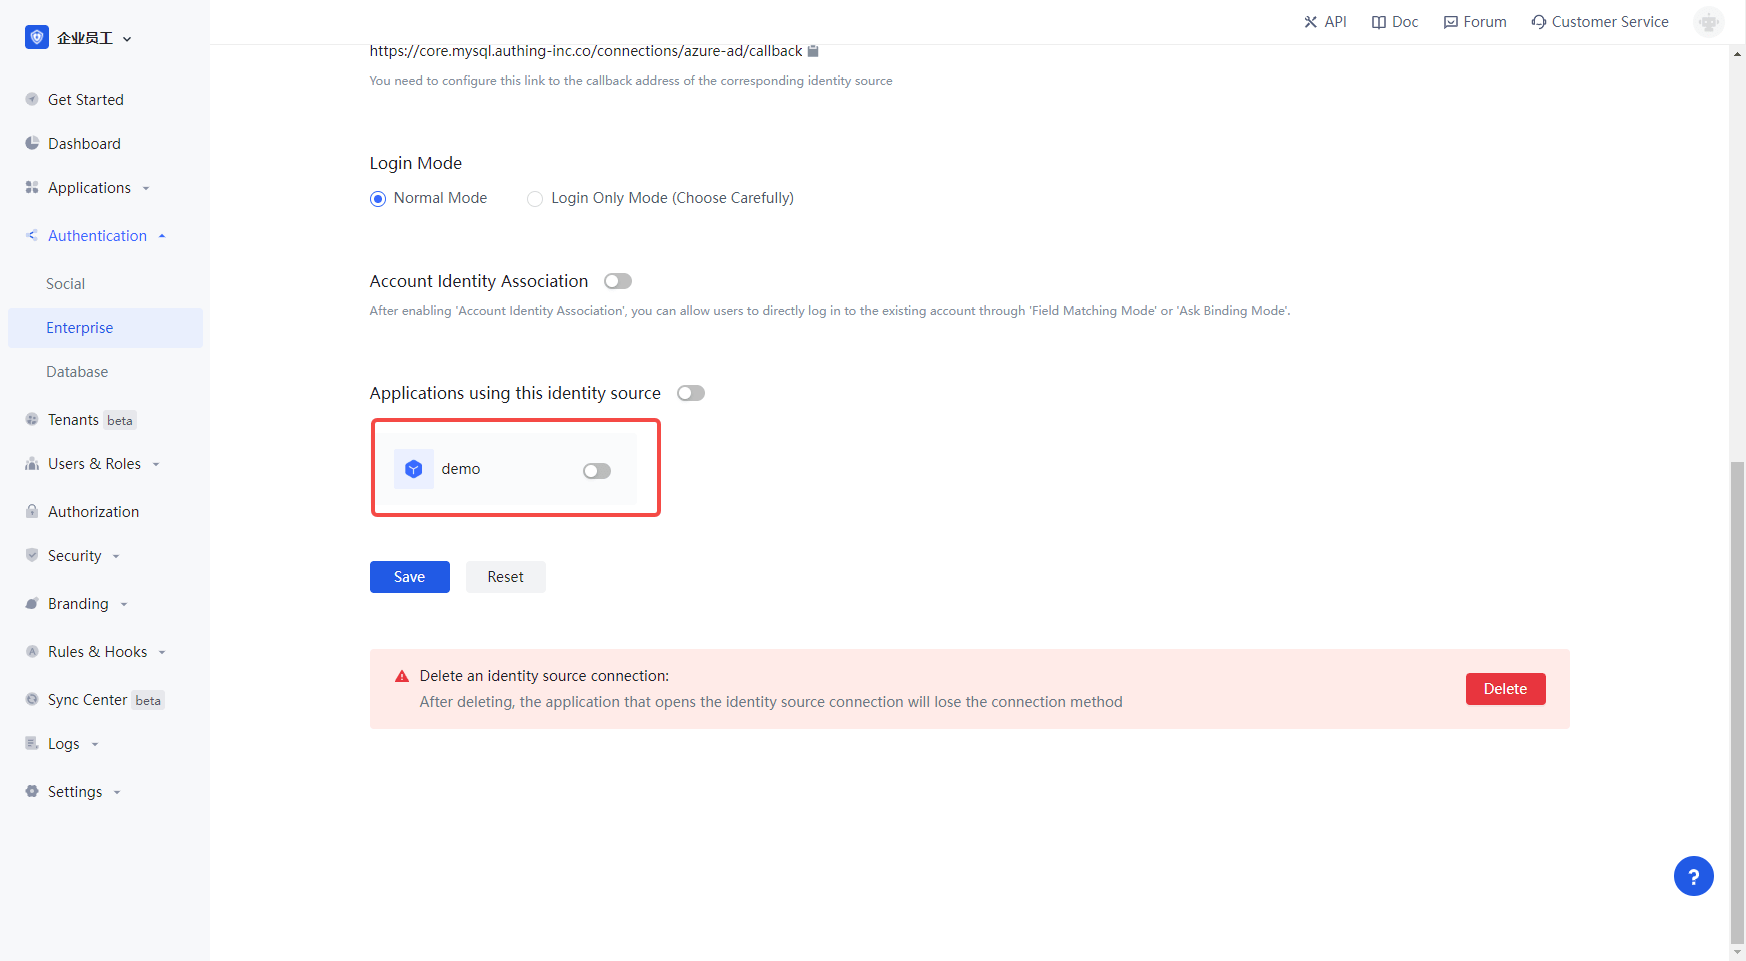Enable Account Identity Association toggle
Image resolution: width=1746 pixels, height=961 pixels.
click(618, 281)
